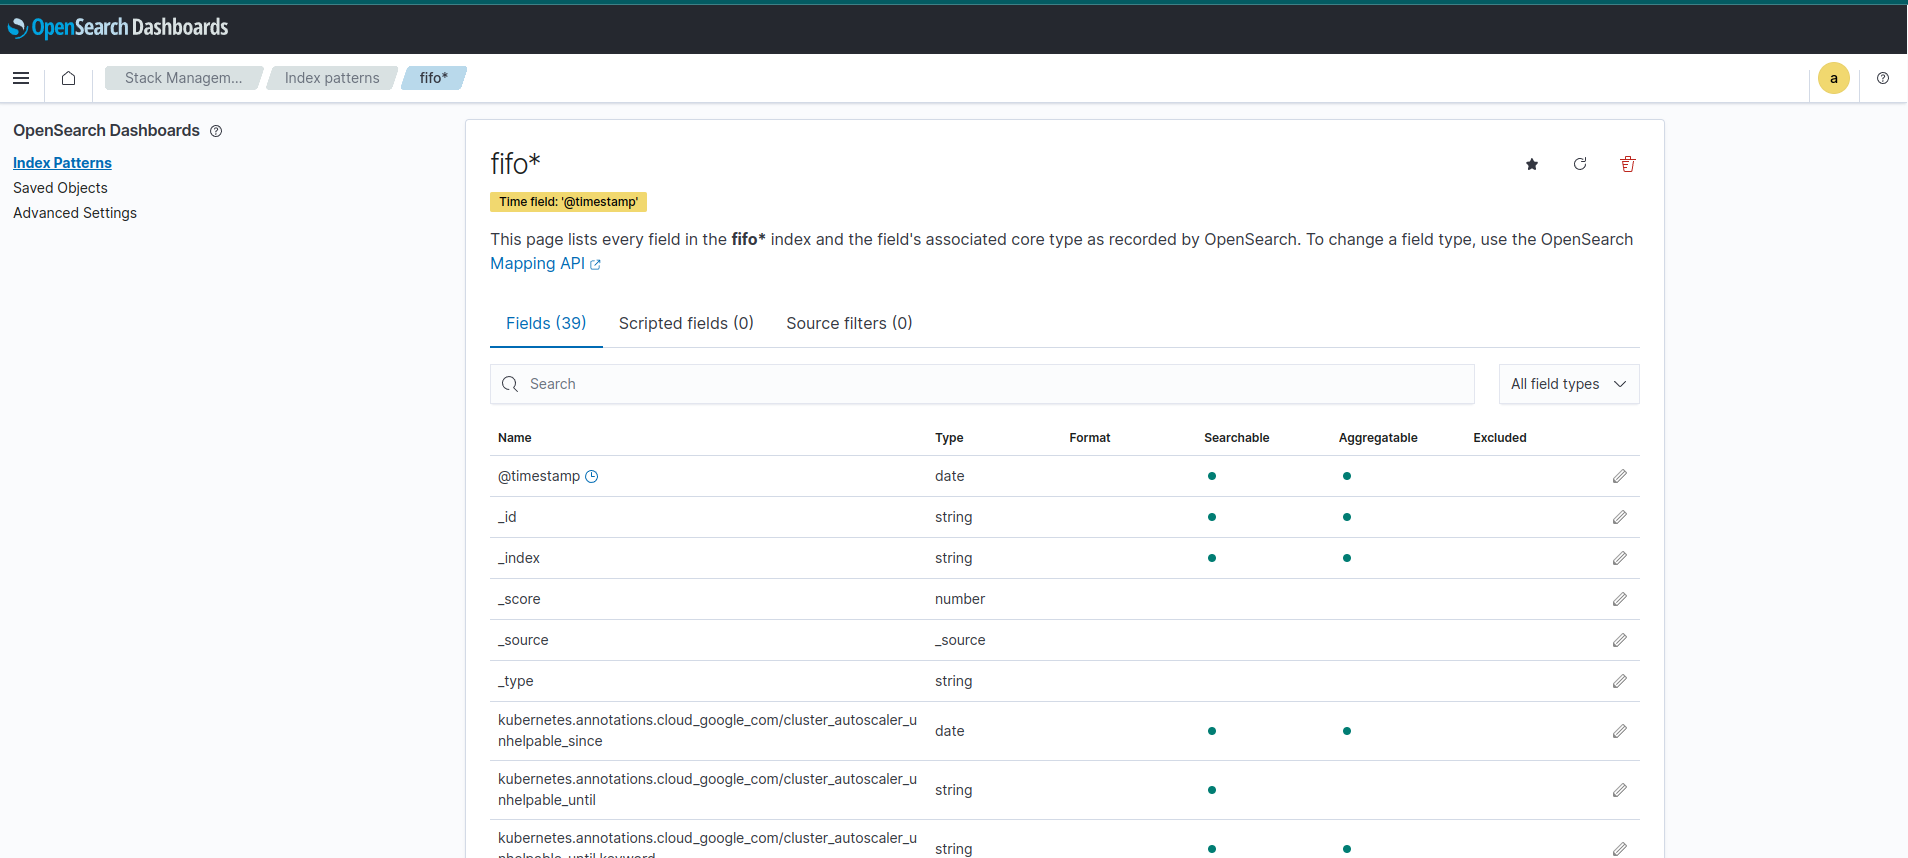Click the Time field '@timestamp' badge
1908x858 pixels.
coord(569,202)
